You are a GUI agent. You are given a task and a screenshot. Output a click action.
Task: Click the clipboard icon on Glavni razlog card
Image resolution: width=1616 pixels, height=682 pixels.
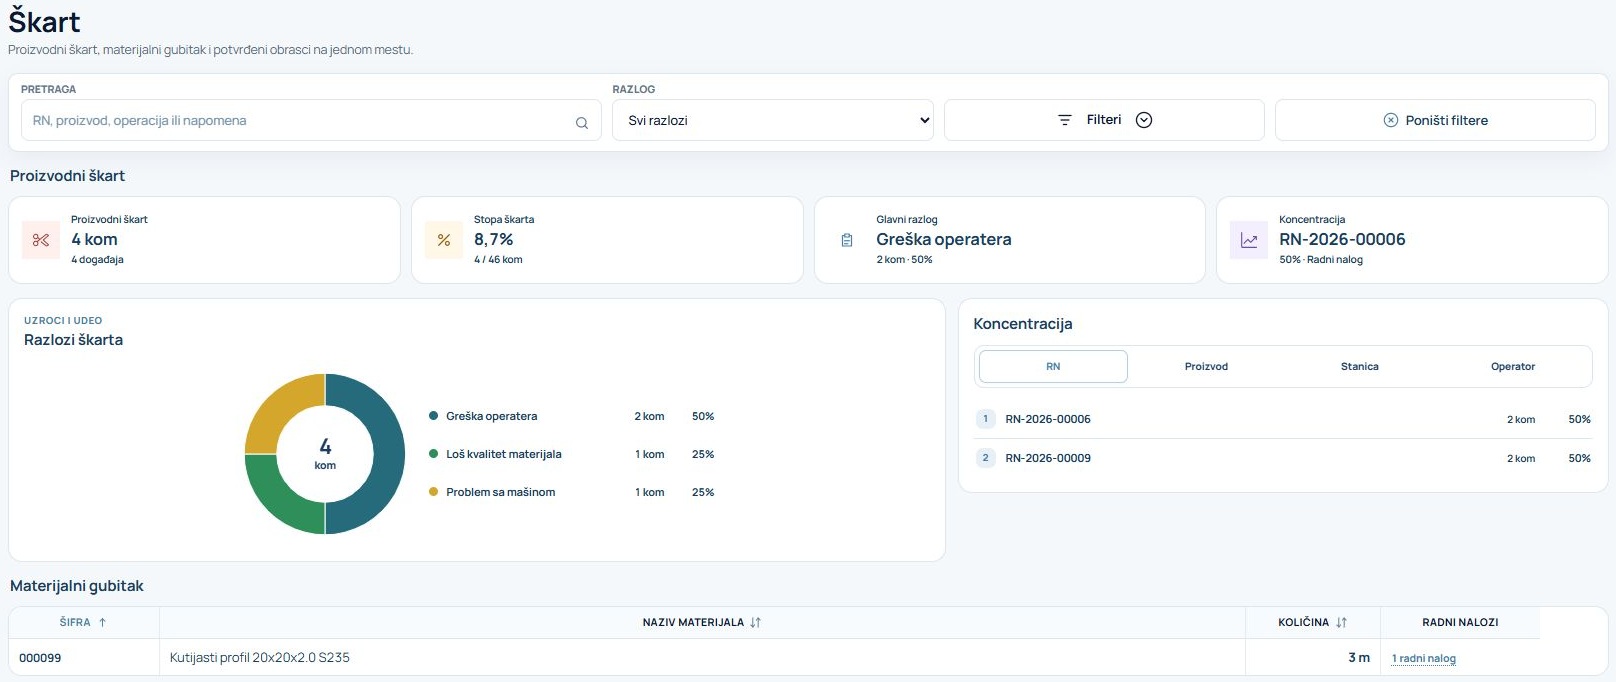pos(847,240)
